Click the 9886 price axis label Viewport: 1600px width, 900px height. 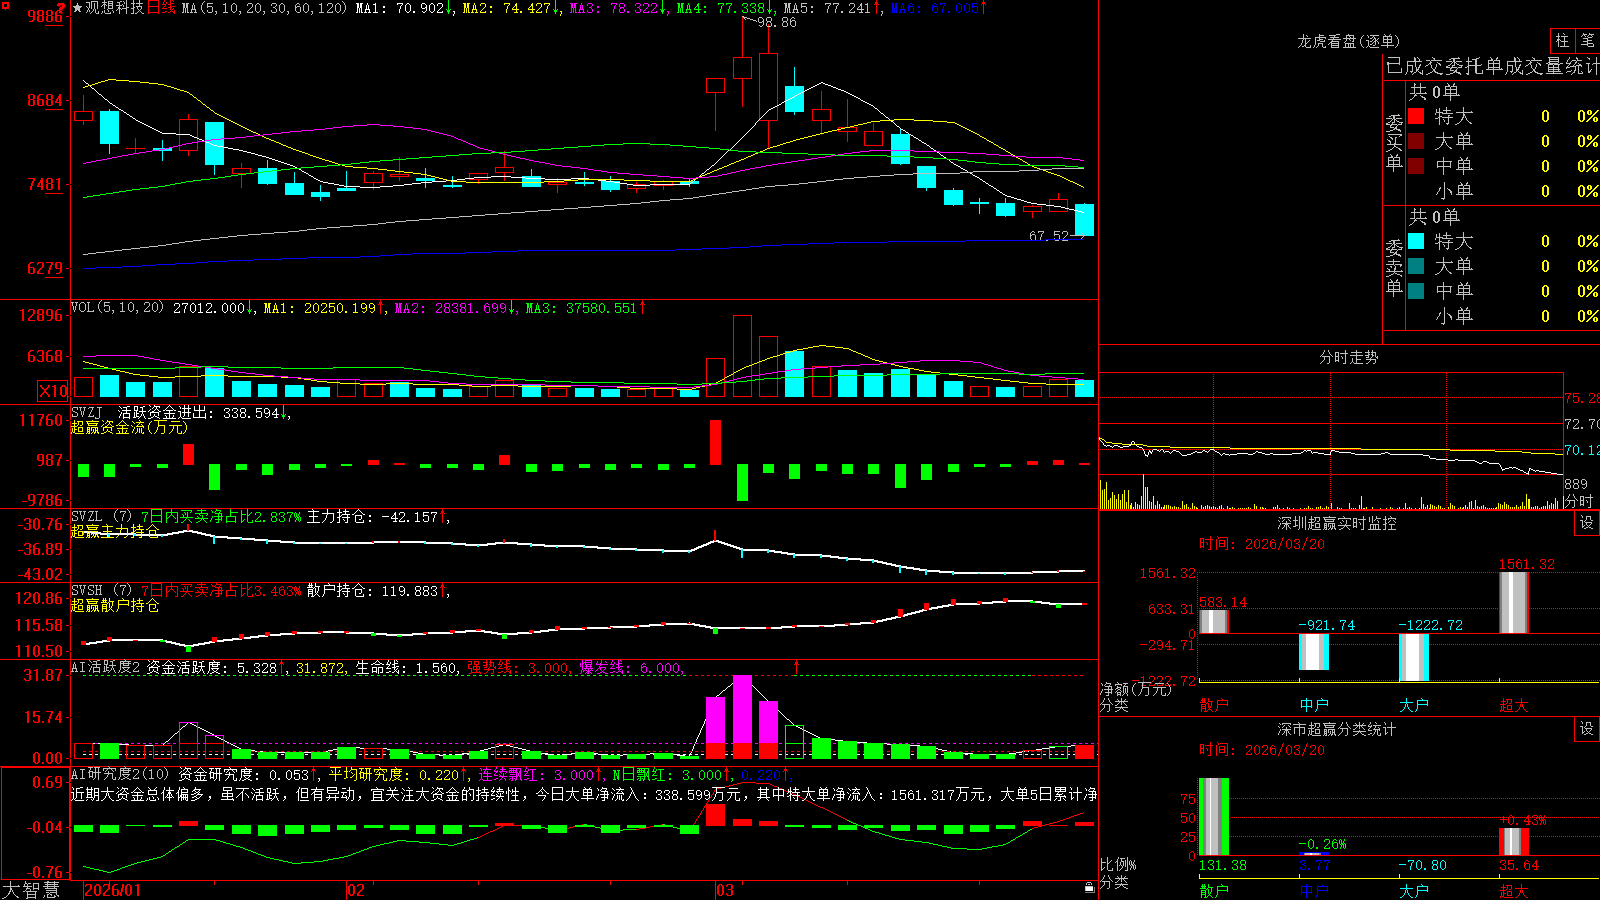pyautogui.click(x=45, y=16)
